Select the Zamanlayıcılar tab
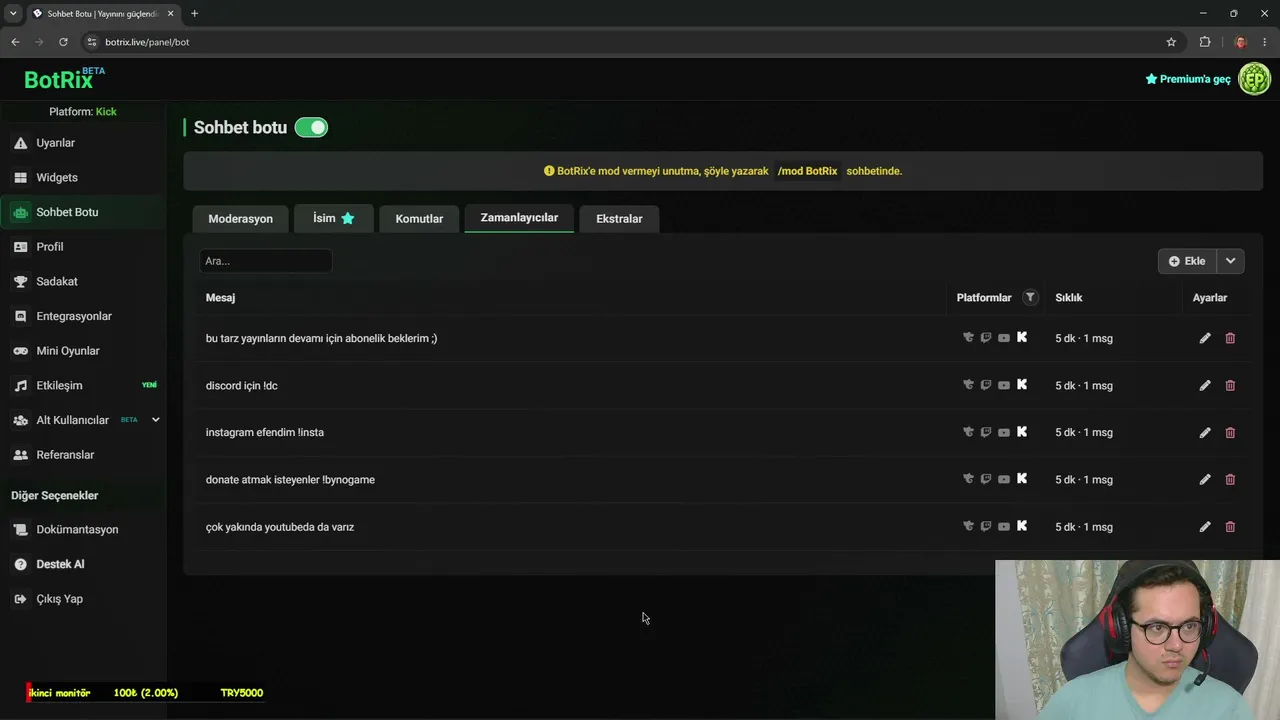The height and width of the screenshot is (720, 1280). (519, 218)
